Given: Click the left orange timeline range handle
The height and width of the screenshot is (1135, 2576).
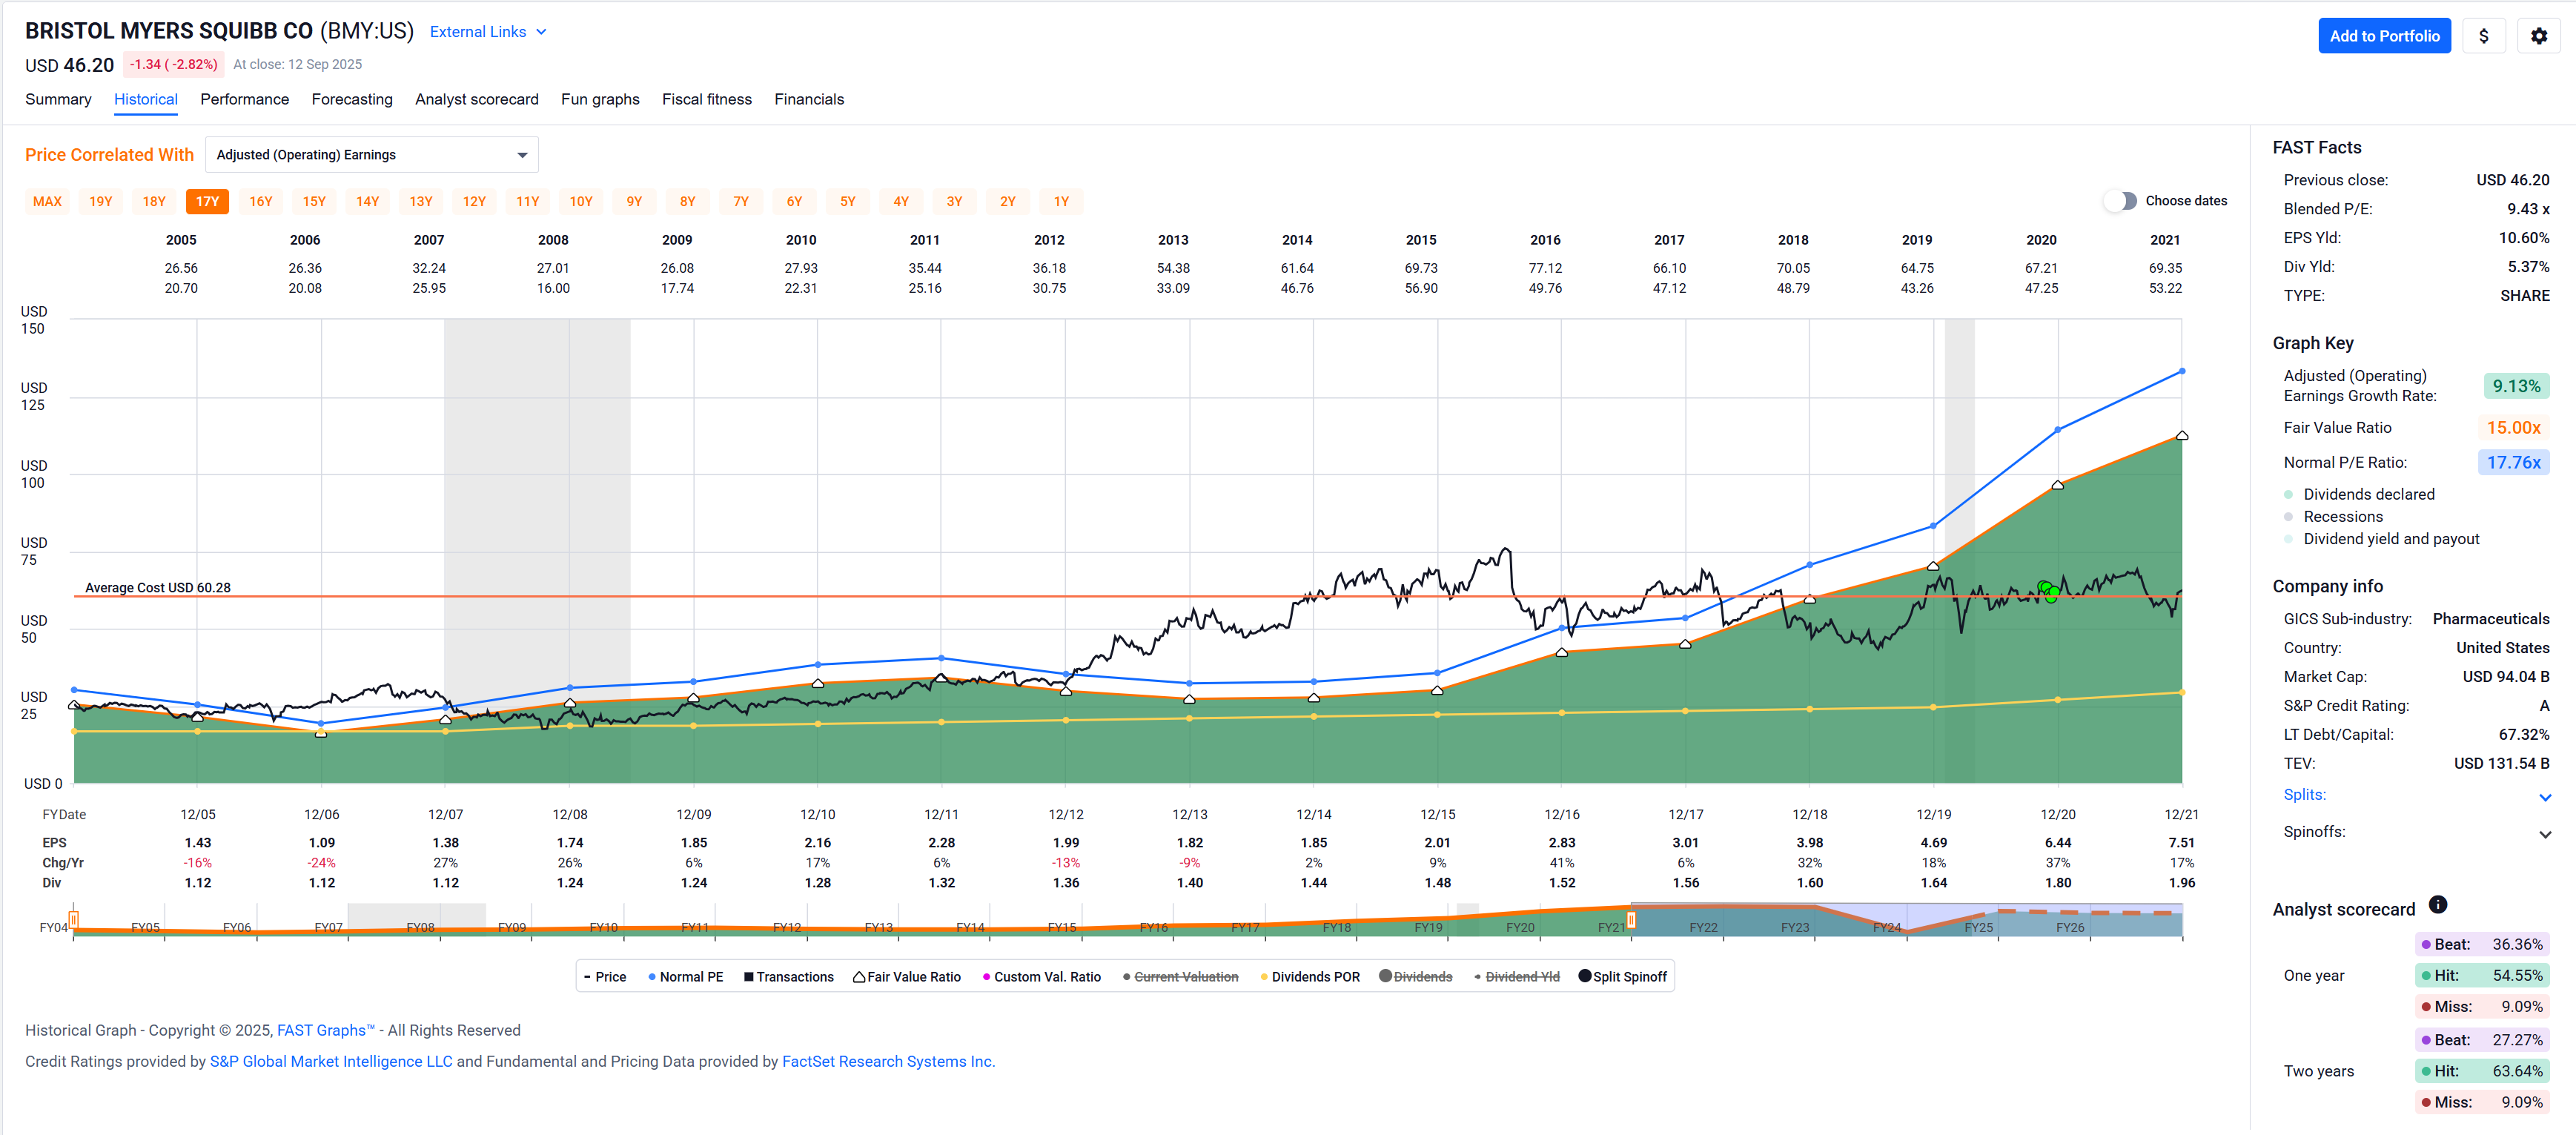Looking at the screenshot, I should (x=74, y=919).
